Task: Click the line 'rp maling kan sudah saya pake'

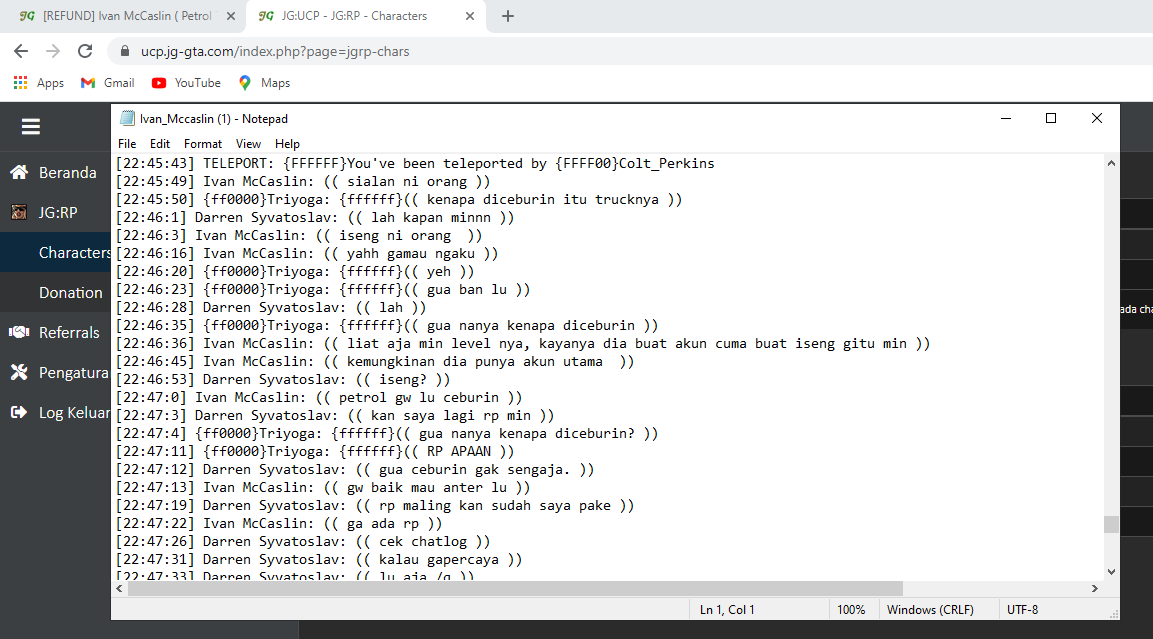Action: pos(375,505)
